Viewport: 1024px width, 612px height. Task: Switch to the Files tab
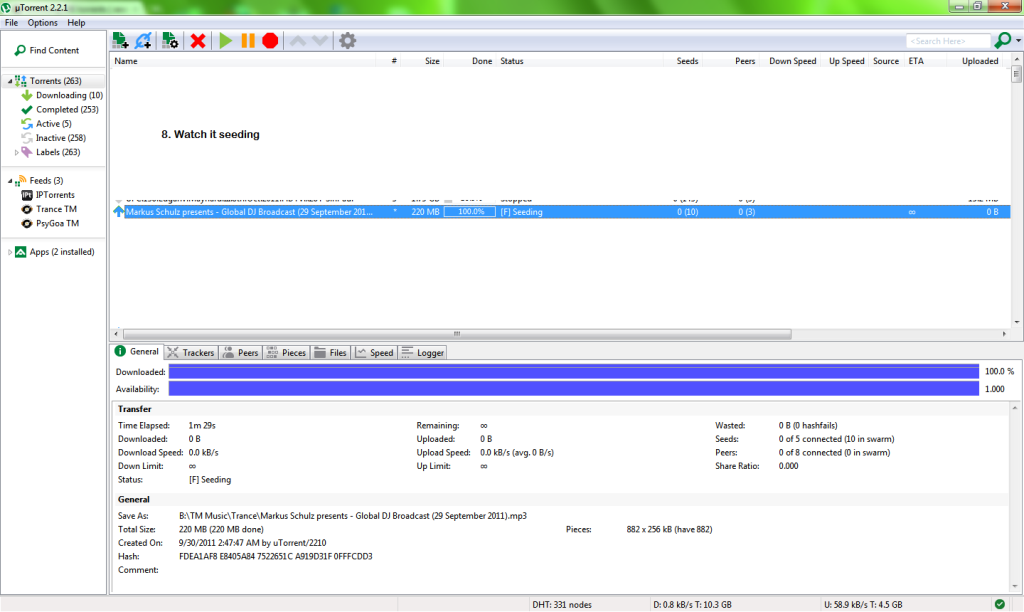(331, 353)
